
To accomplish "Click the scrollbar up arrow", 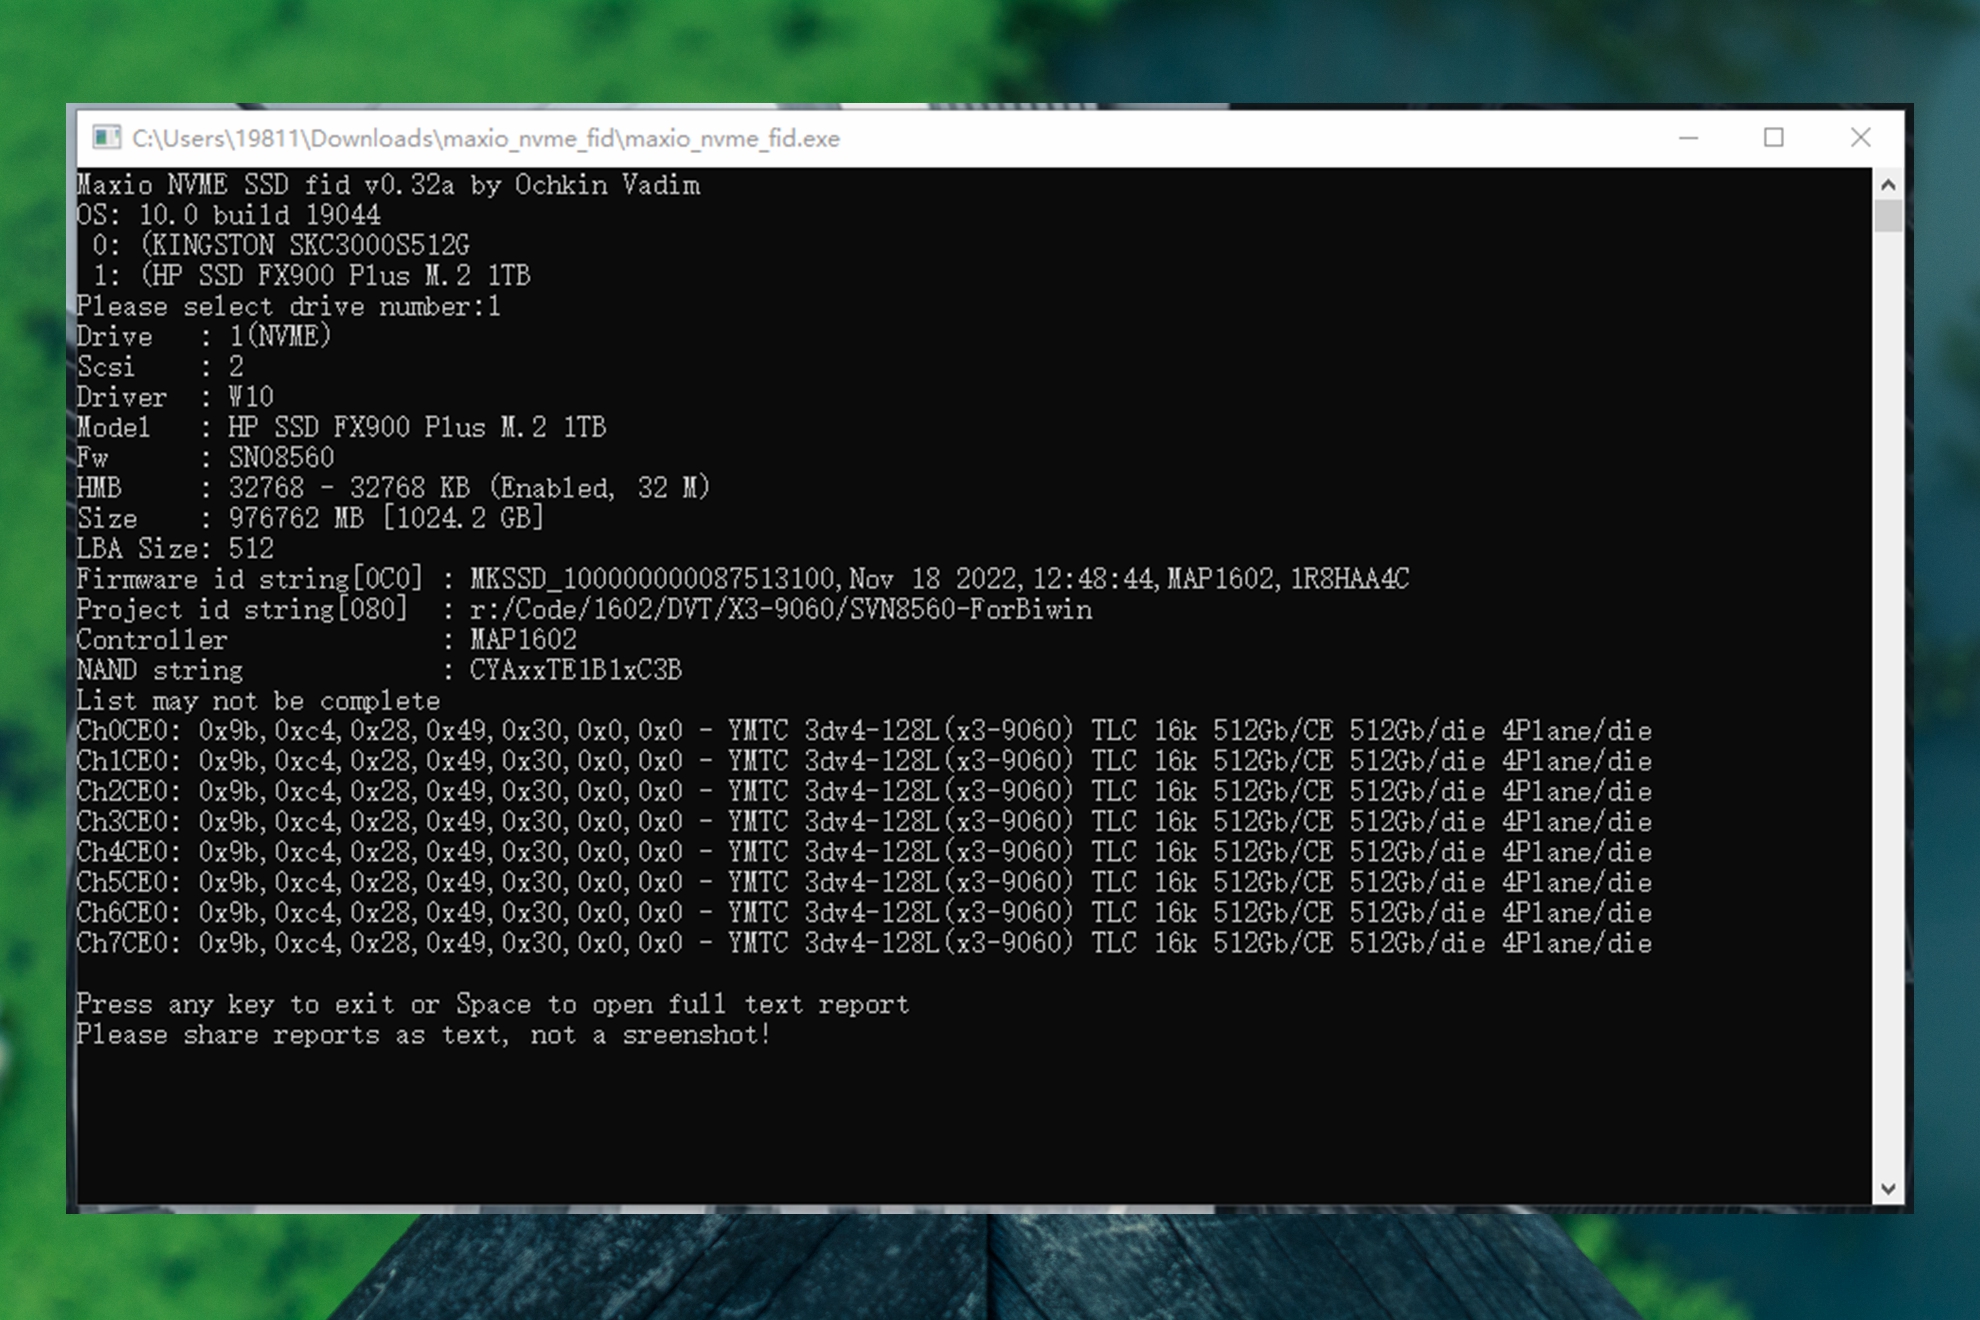I will [1888, 185].
